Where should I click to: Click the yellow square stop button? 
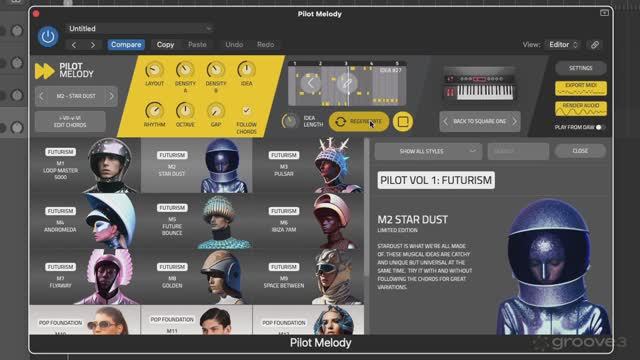tap(403, 122)
